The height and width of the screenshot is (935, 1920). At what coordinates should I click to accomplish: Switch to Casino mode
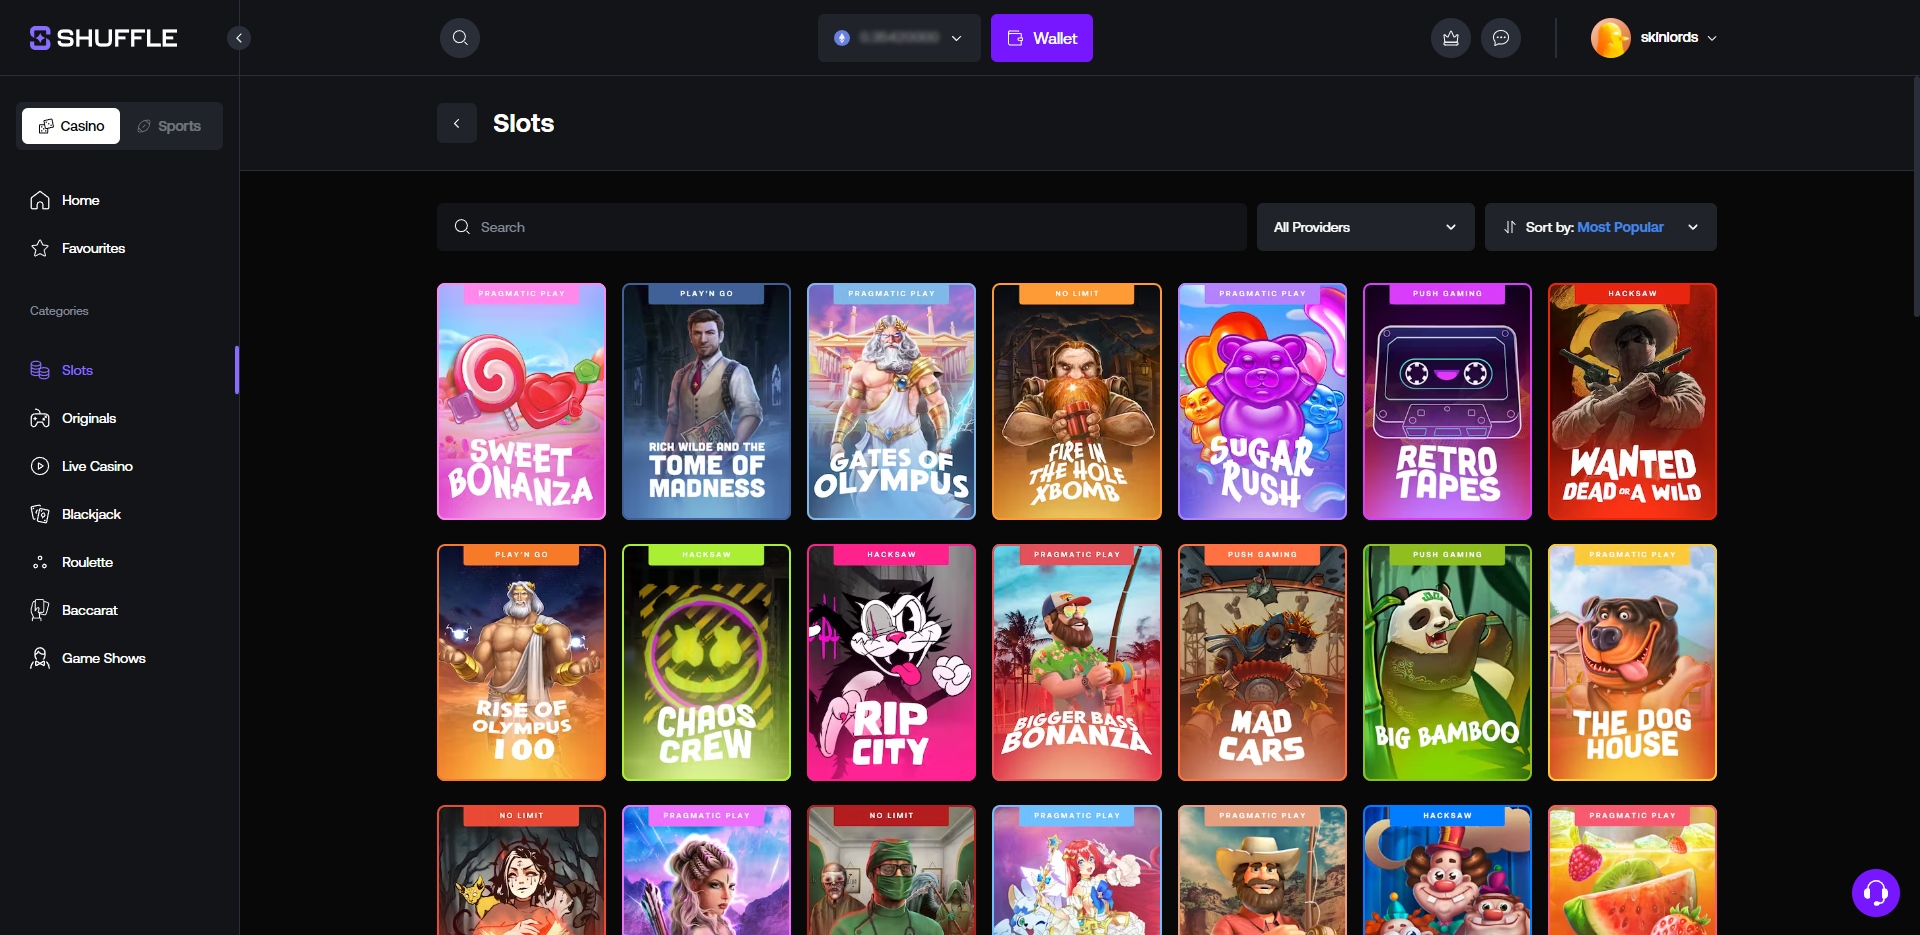tap(71, 126)
